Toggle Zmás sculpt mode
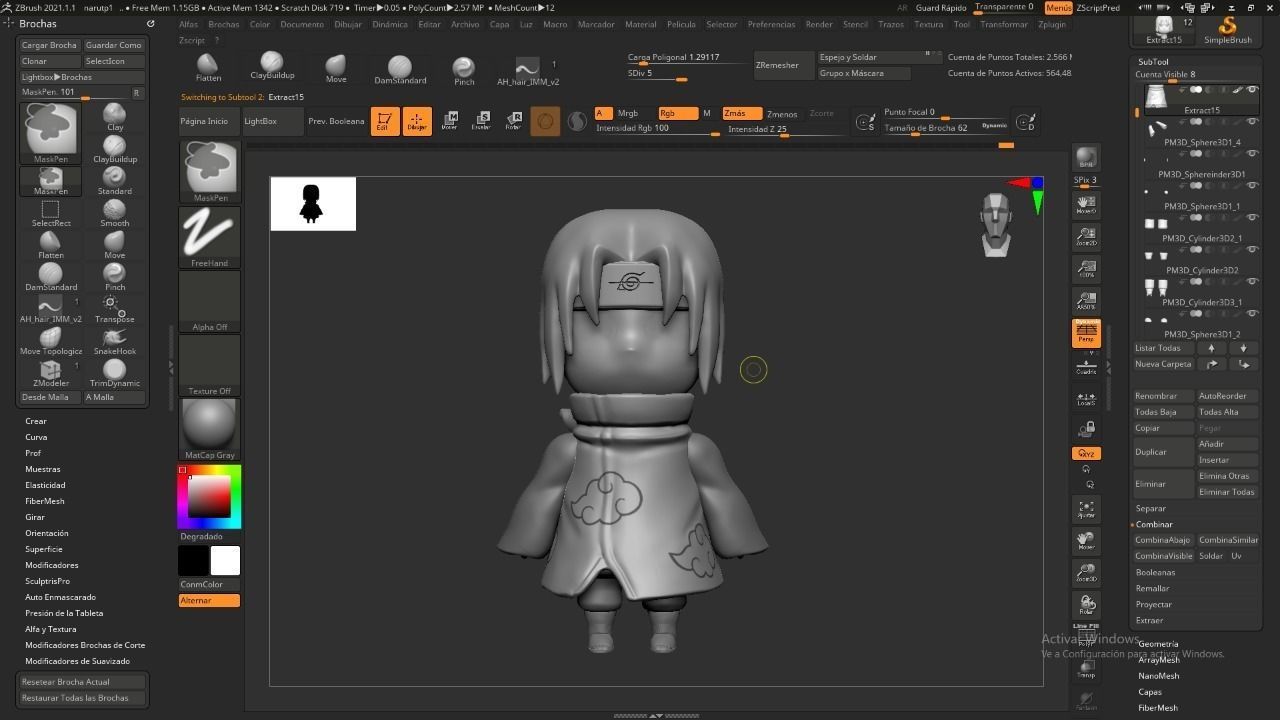Screen dimensions: 1280x720 [742, 113]
